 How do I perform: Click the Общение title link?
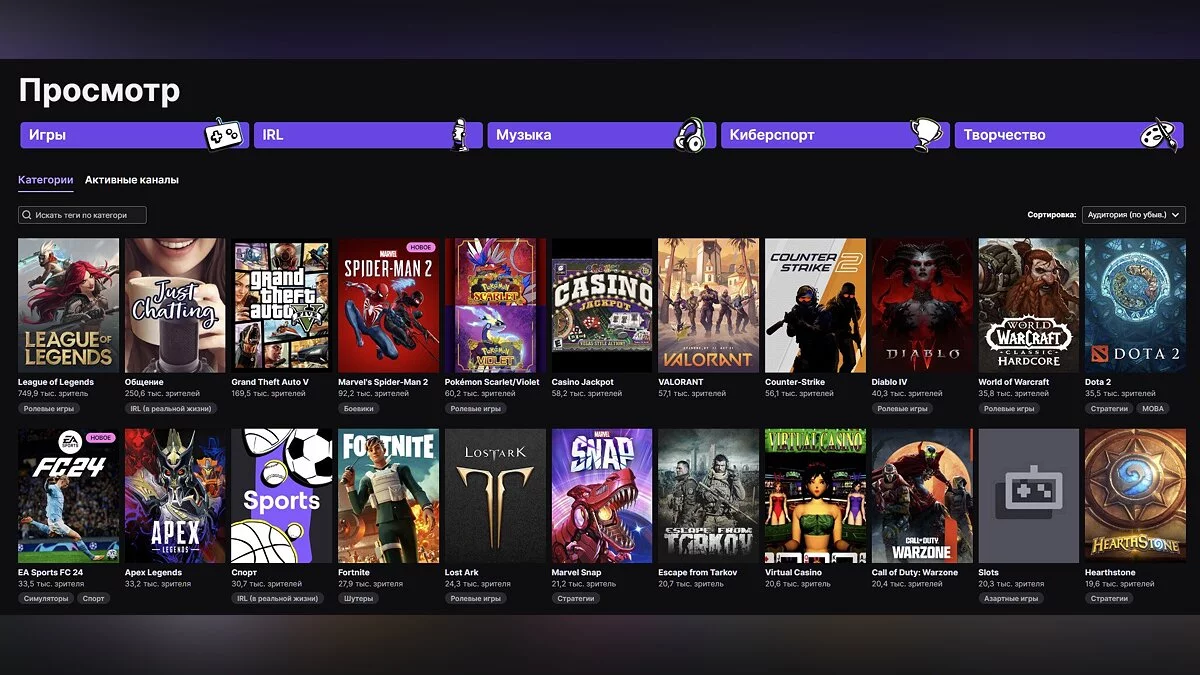pos(144,382)
